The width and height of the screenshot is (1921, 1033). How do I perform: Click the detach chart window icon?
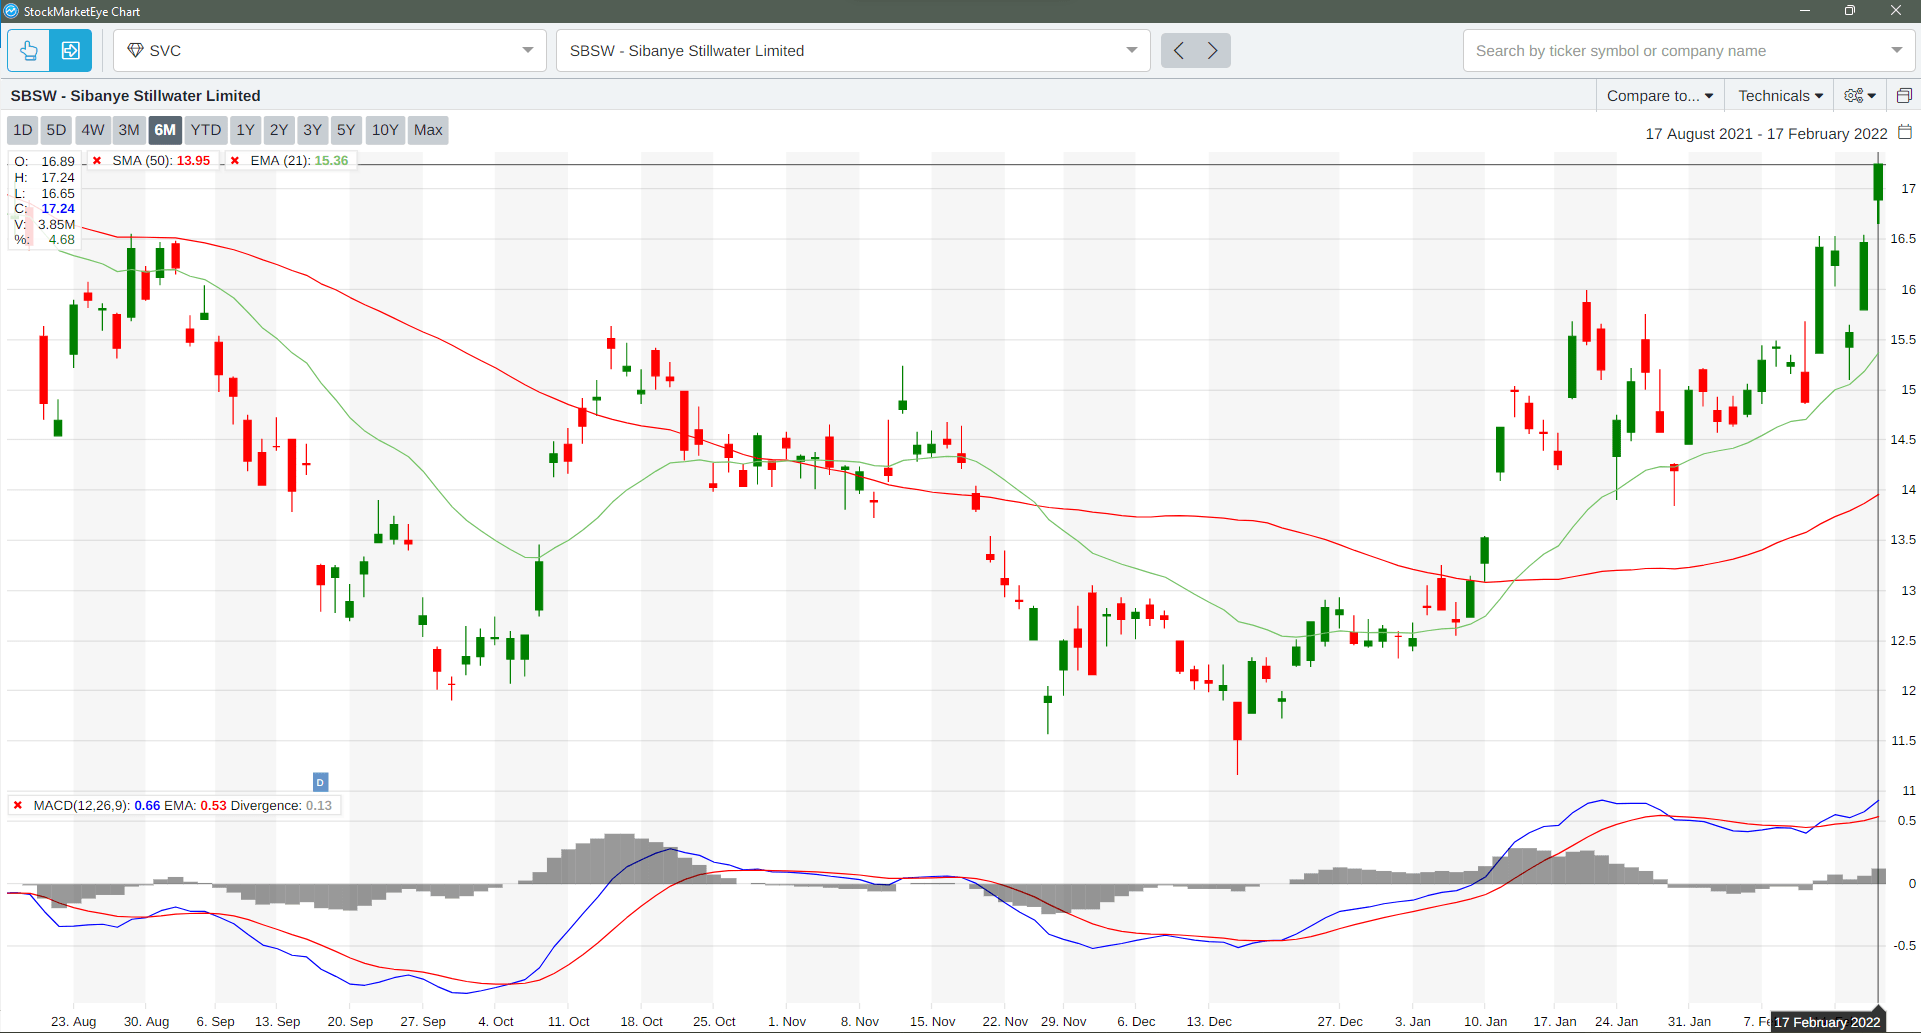pos(1904,95)
